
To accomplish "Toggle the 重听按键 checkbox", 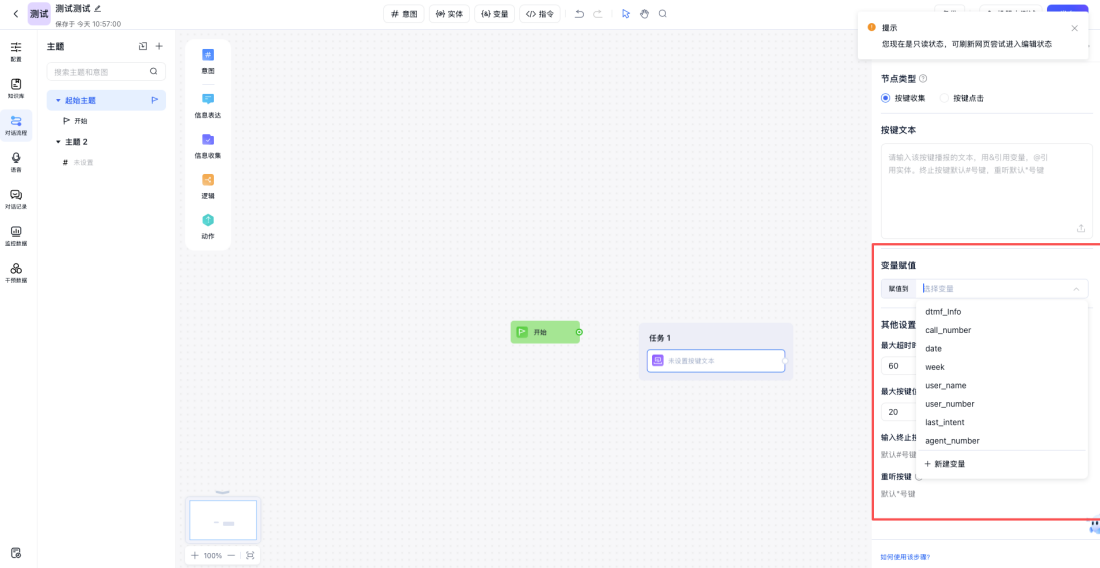I will tap(919, 477).
